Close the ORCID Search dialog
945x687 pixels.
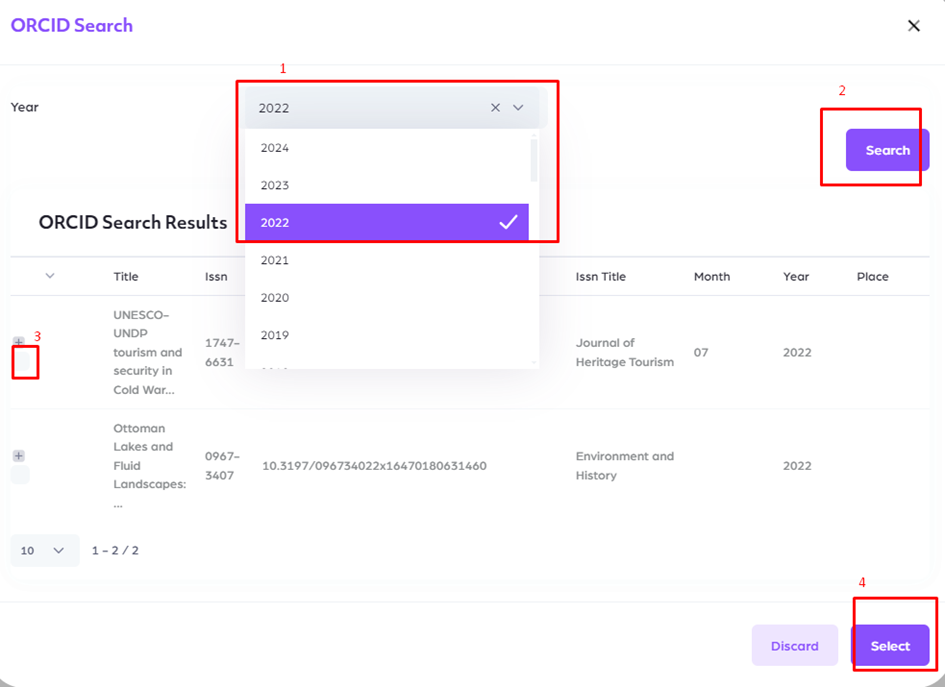coord(913,26)
